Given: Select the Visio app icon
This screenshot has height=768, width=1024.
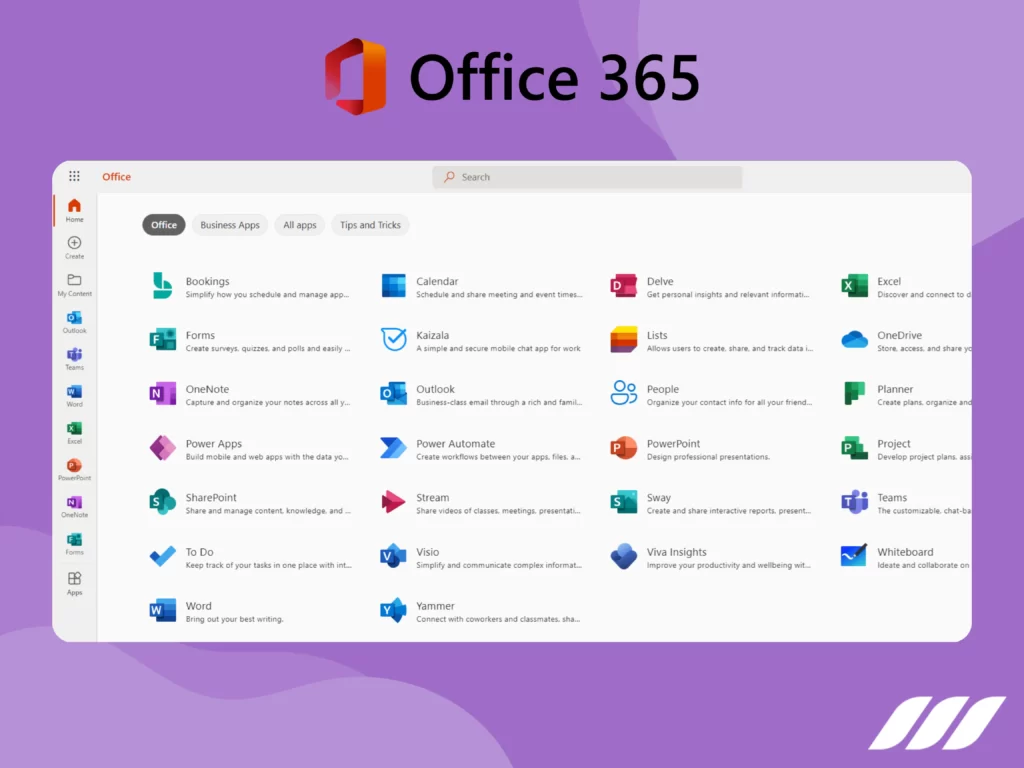Looking at the screenshot, I should click(392, 556).
